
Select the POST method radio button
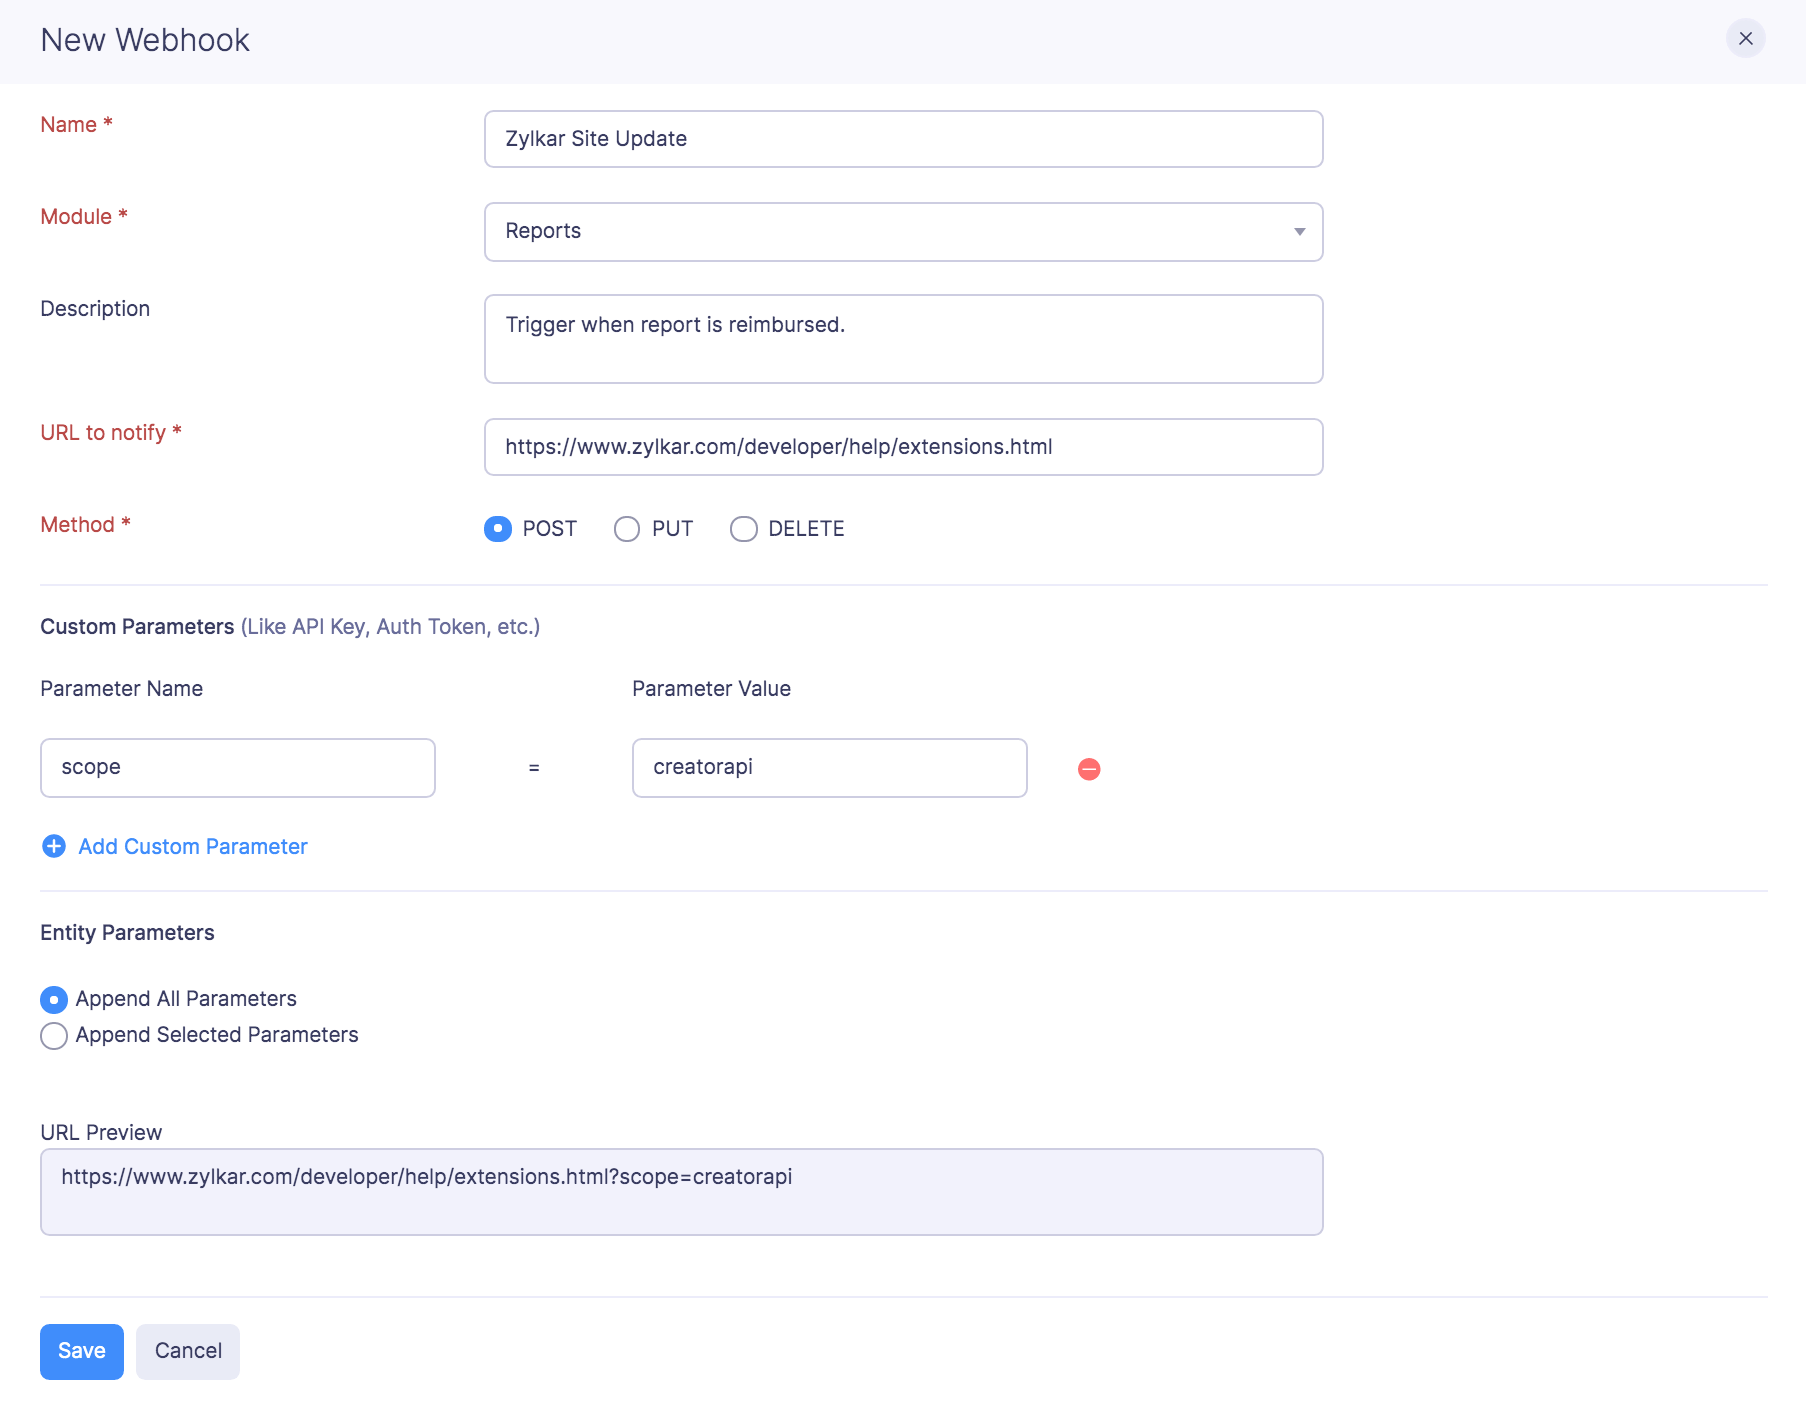[498, 529]
